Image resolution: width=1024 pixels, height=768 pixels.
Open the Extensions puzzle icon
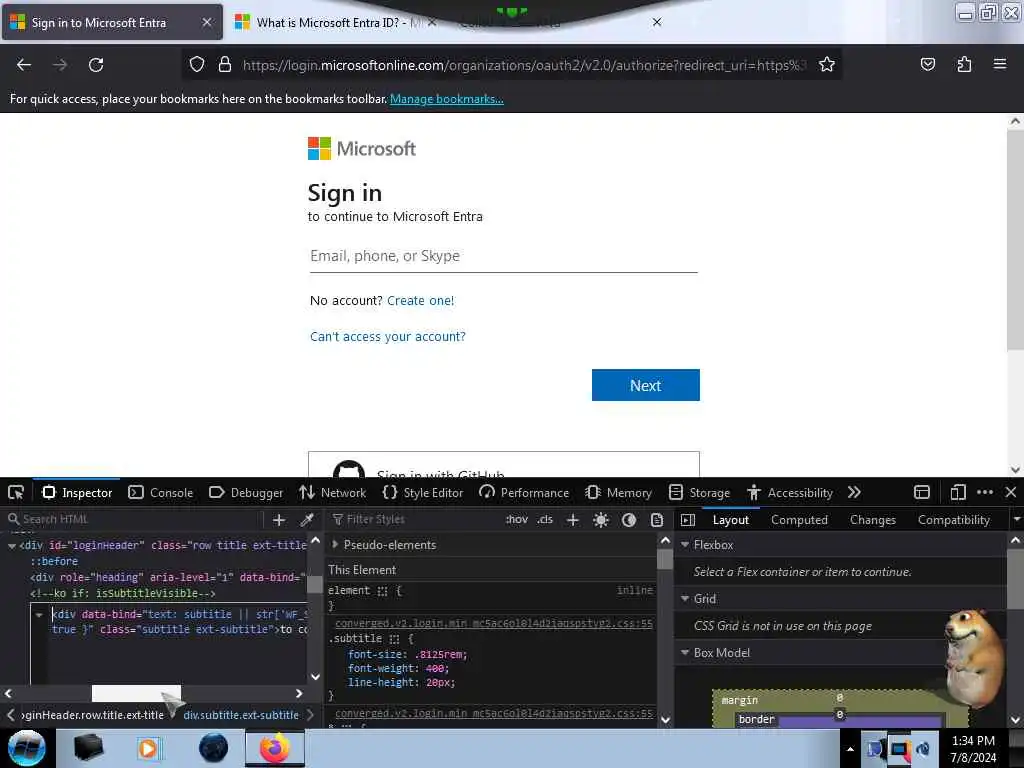point(964,65)
